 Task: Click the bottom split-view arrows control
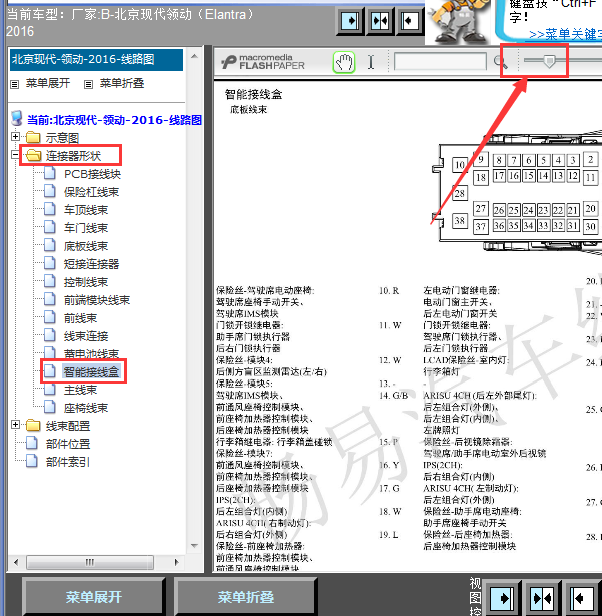(x=542, y=599)
